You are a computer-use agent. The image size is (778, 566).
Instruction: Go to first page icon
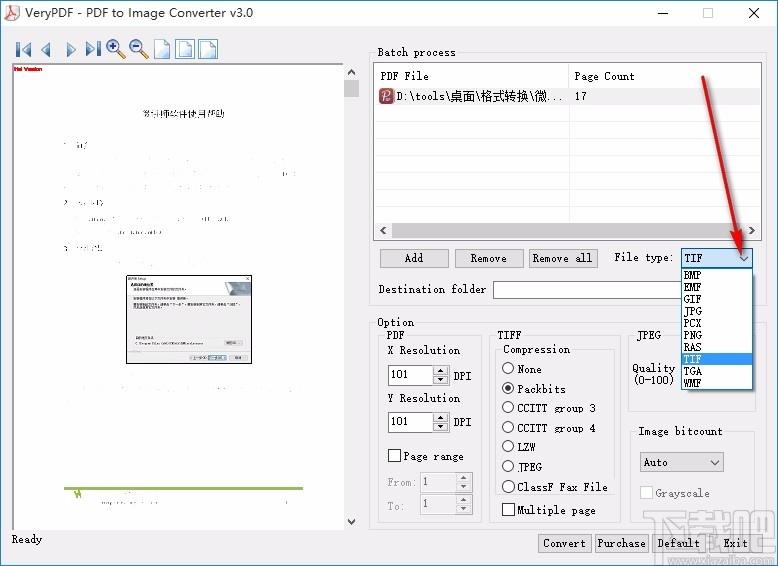(23, 49)
